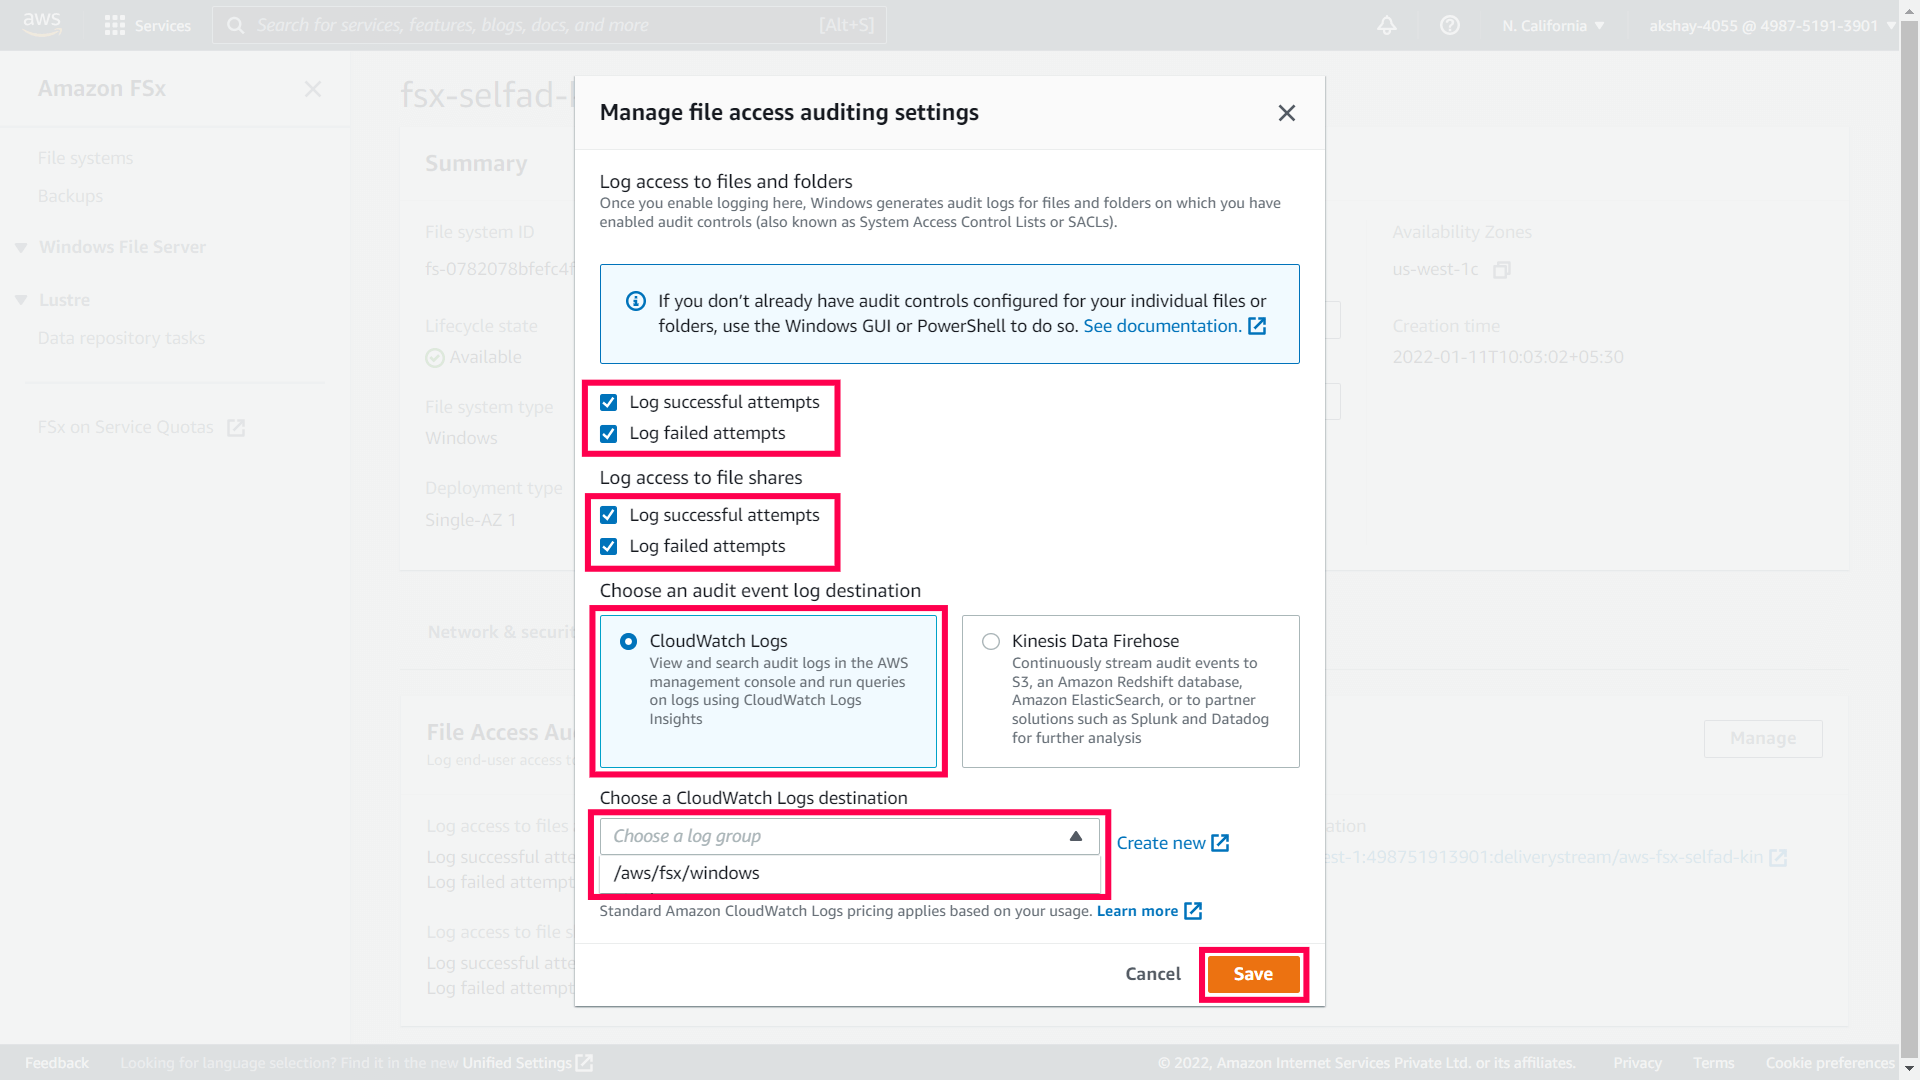This screenshot has width=1920, height=1080.
Task: Uncheck Log successful attempts for files and folders
Action: click(608, 402)
